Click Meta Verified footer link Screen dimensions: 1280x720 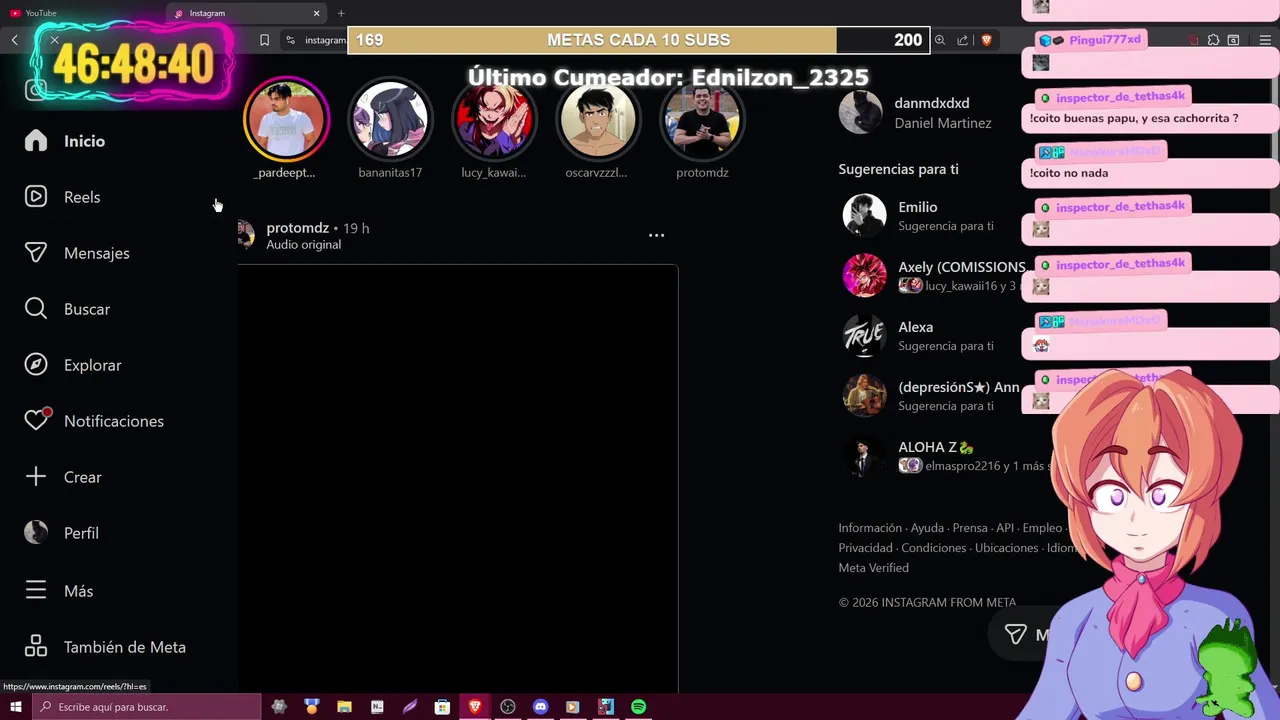point(873,568)
